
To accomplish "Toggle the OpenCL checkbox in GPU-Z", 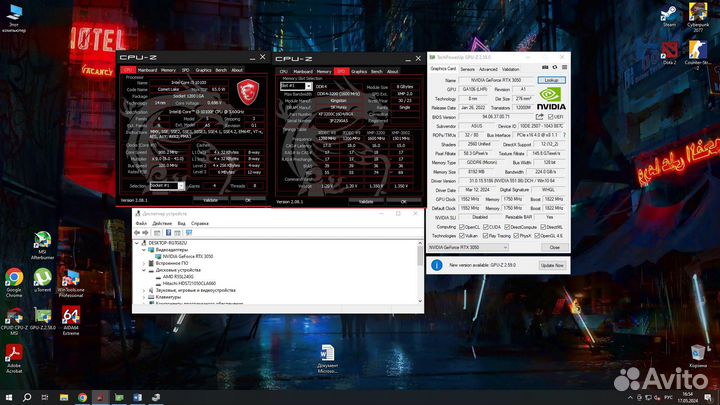I will pyautogui.click(x=461, y=227).
